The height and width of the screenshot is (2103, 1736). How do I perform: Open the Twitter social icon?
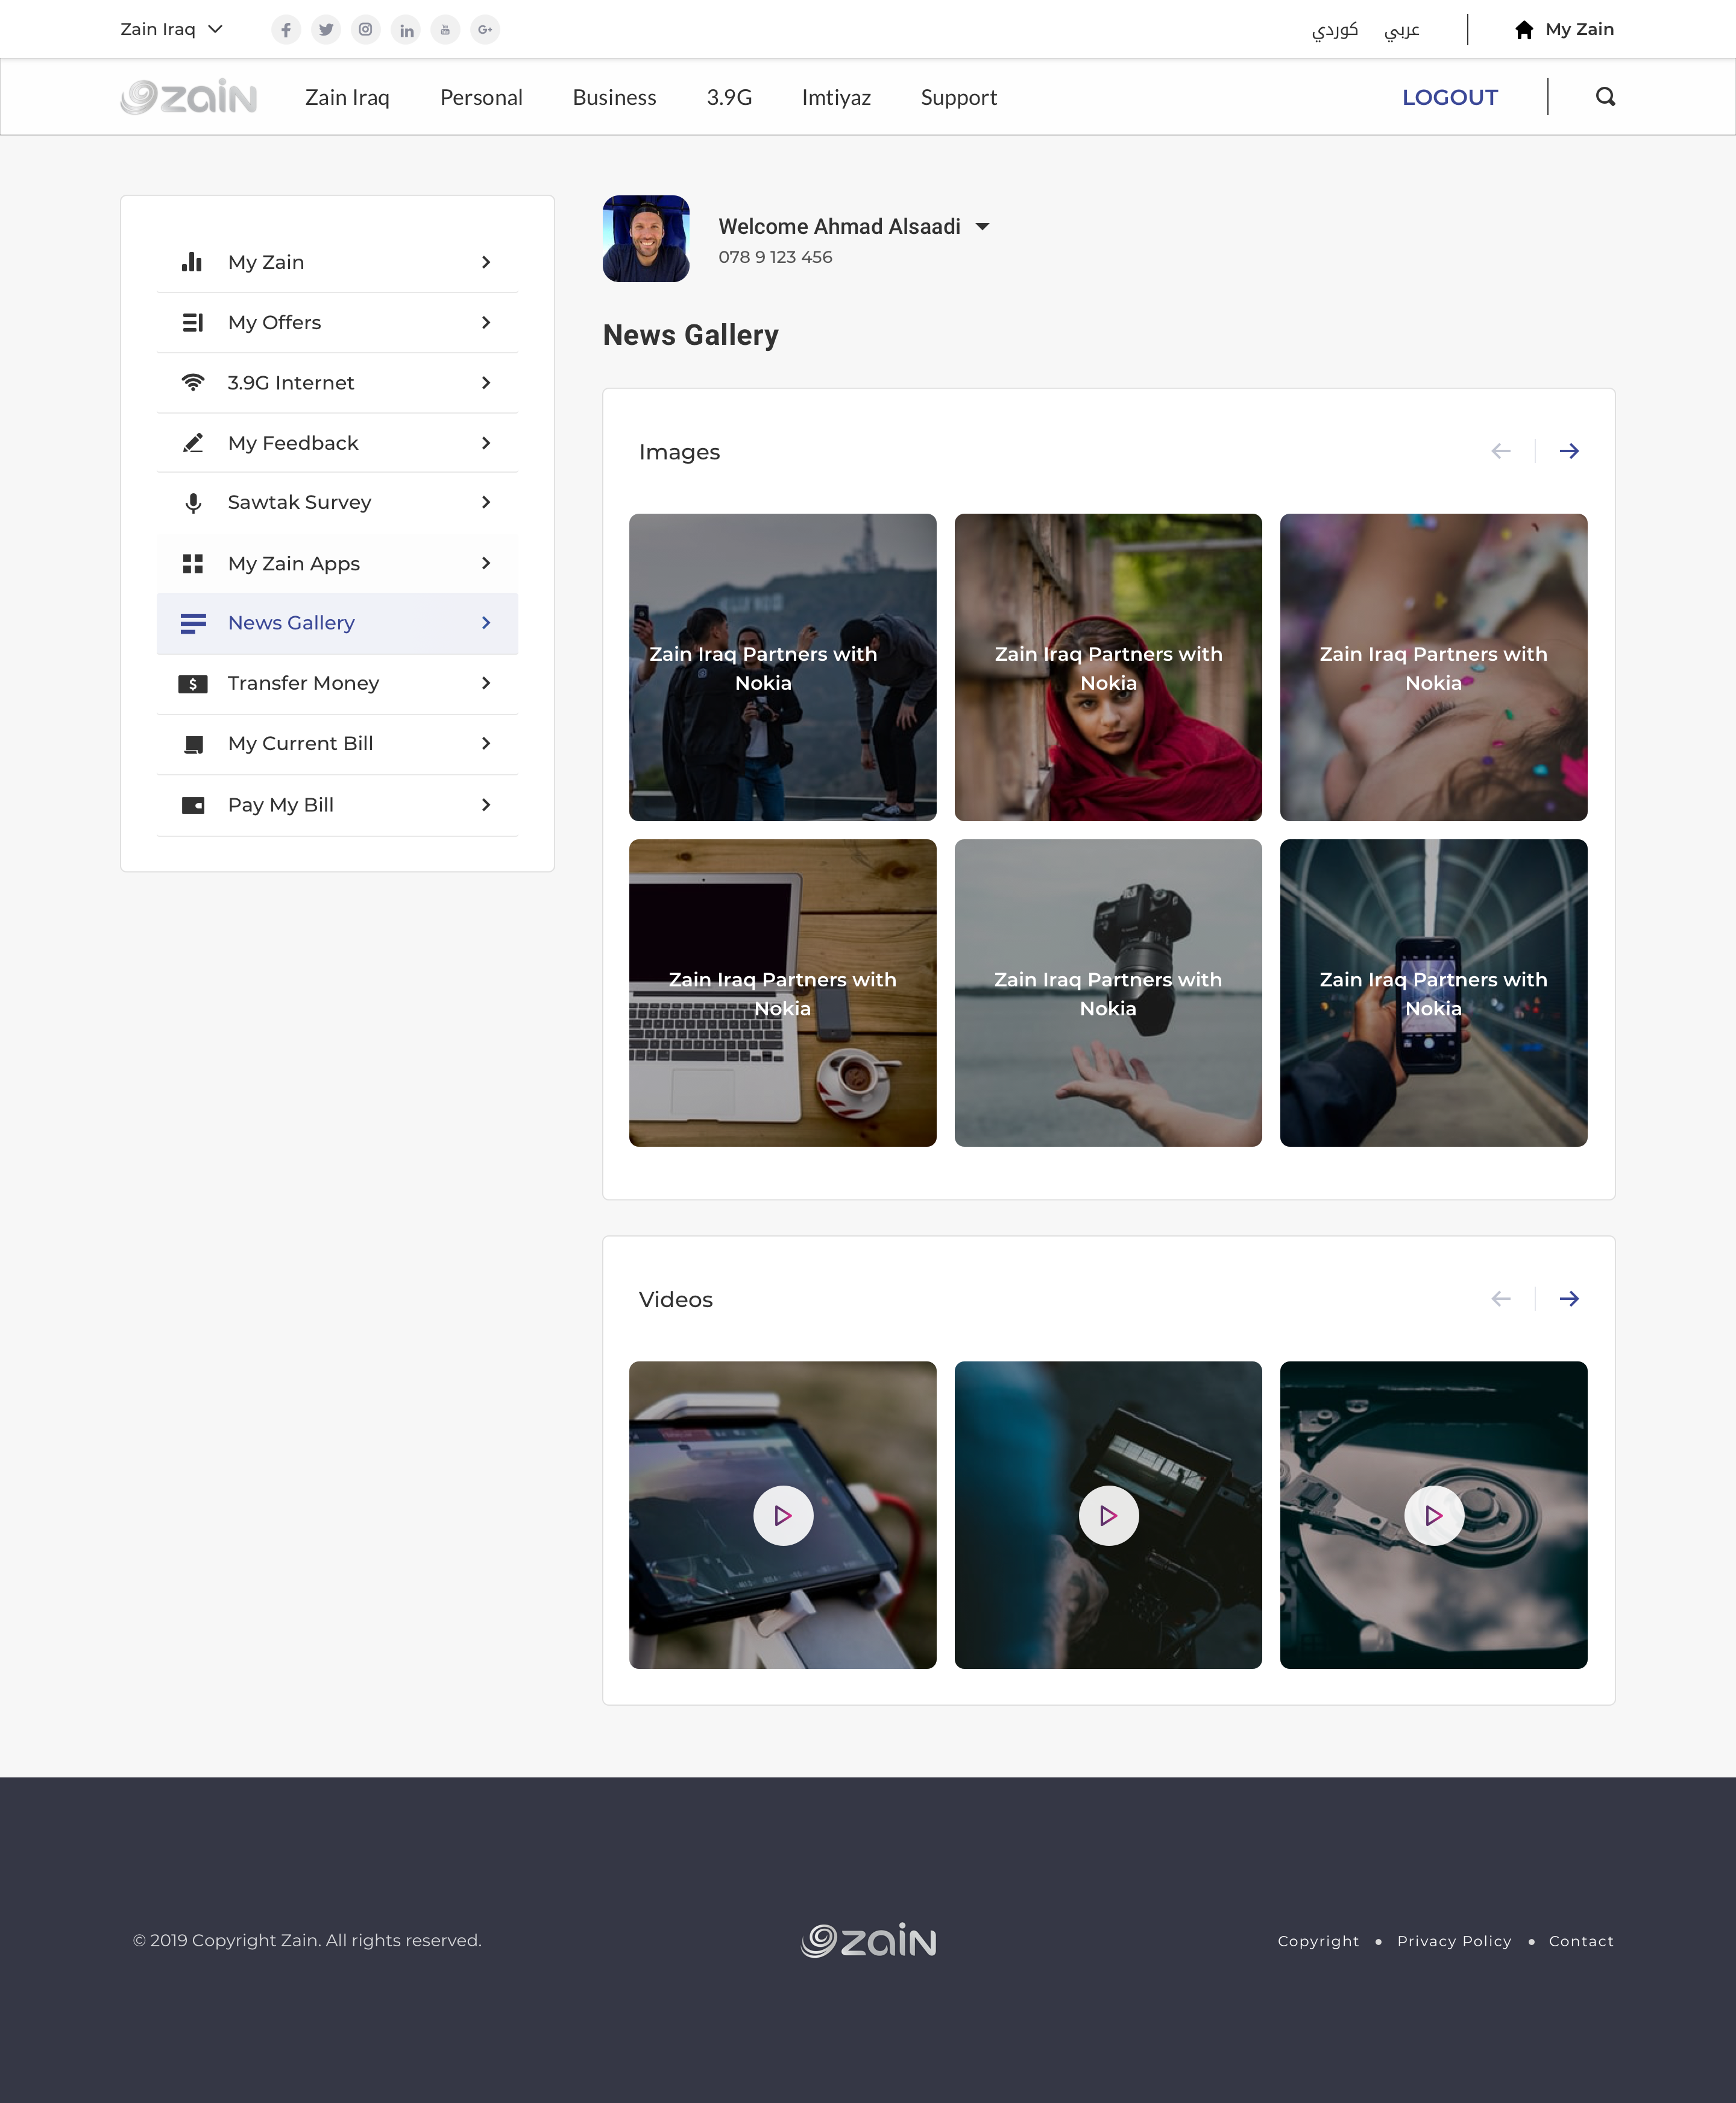pyautogui.click(x=326, y=30)
